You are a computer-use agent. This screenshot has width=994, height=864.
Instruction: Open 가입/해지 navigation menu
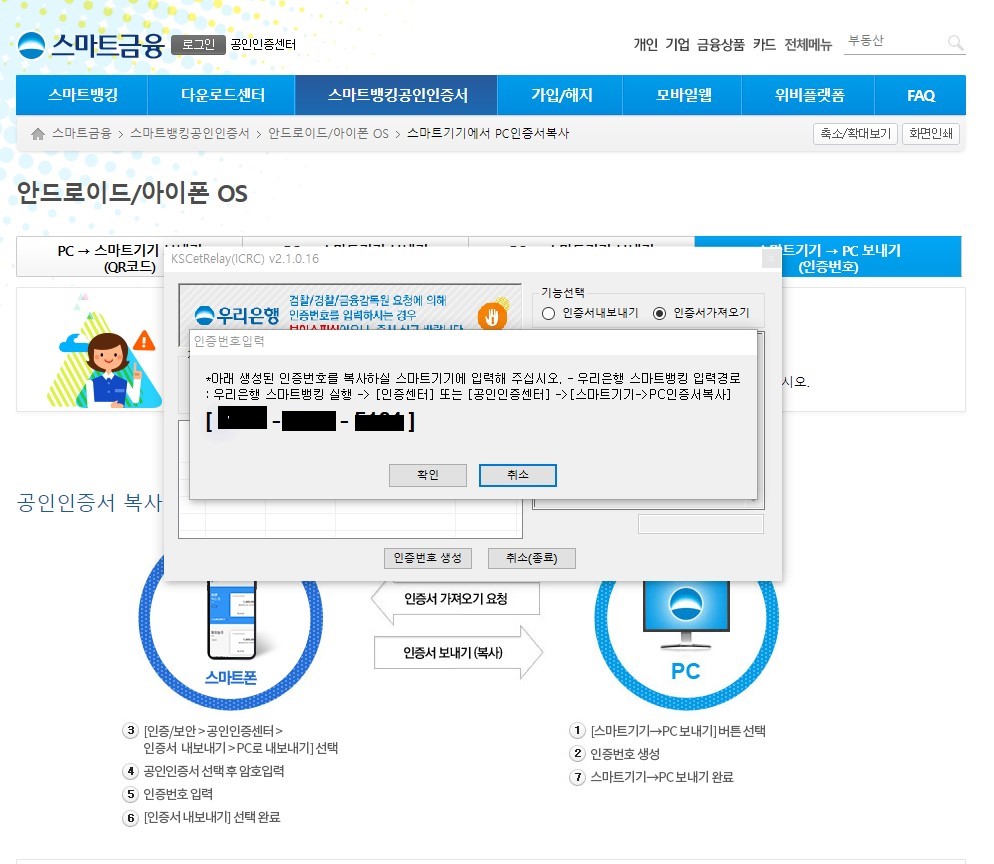(561, 95)
